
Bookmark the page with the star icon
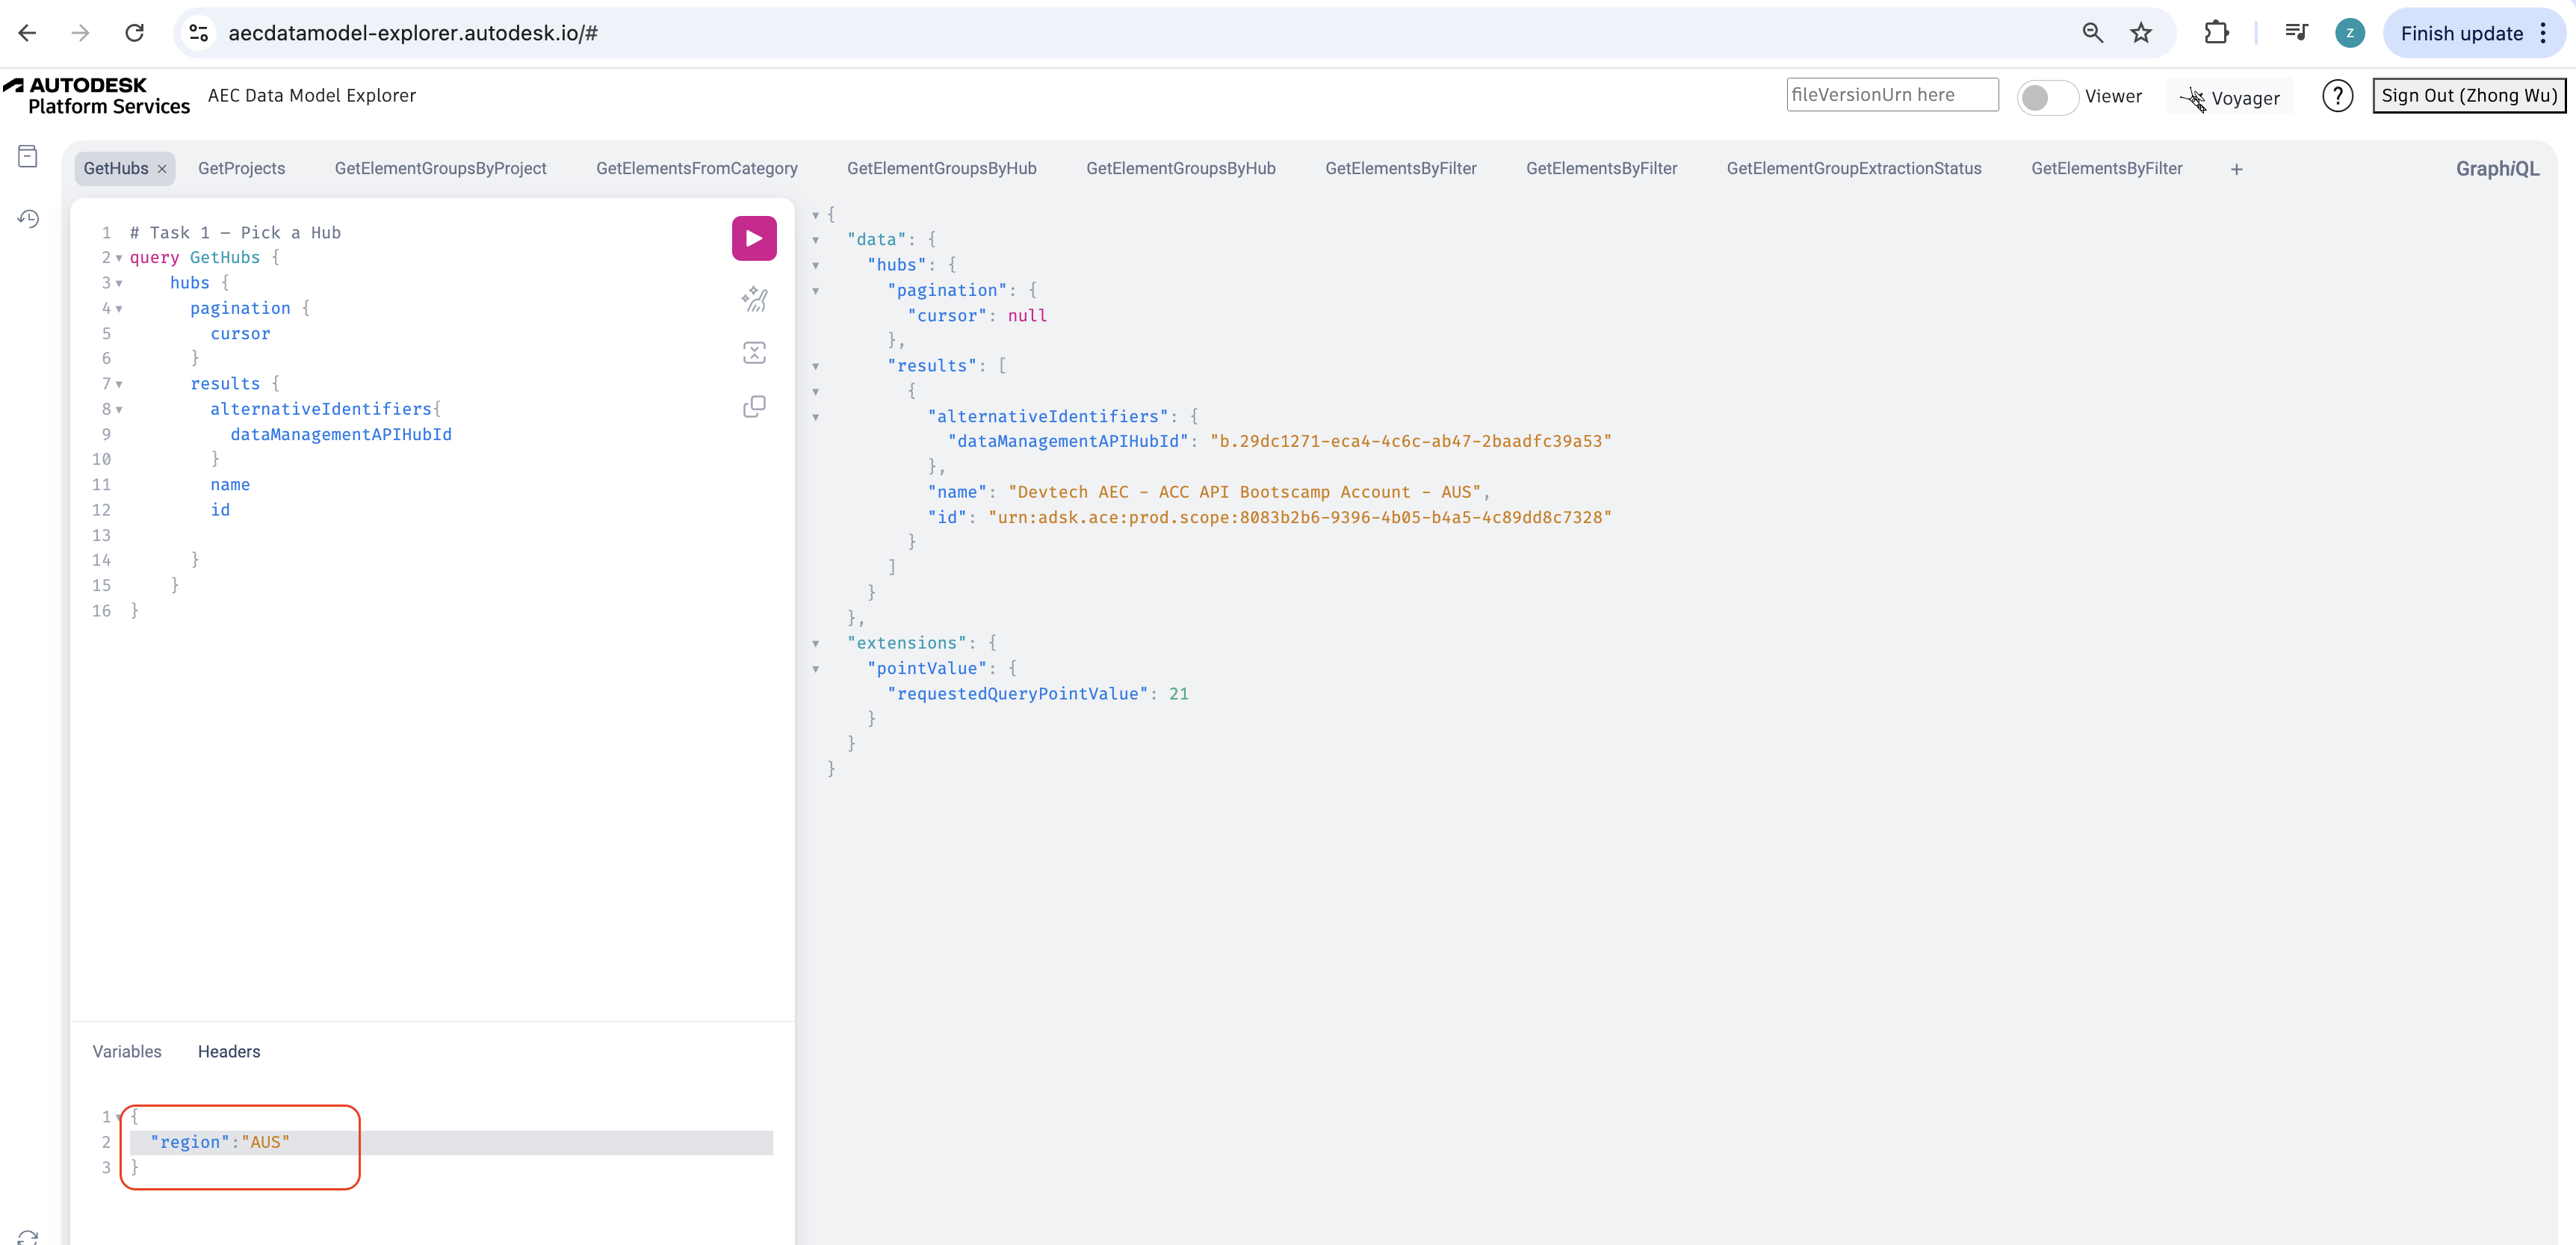2141,32
